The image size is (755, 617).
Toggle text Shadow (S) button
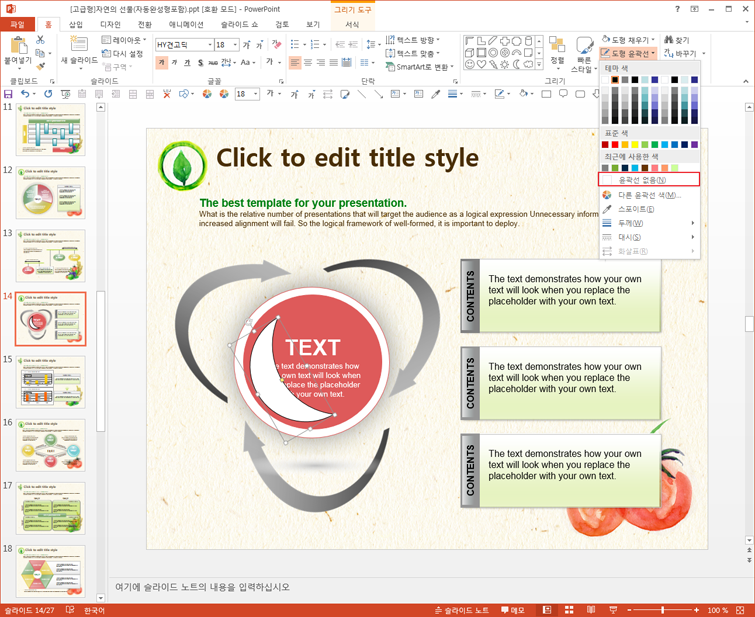200,62
